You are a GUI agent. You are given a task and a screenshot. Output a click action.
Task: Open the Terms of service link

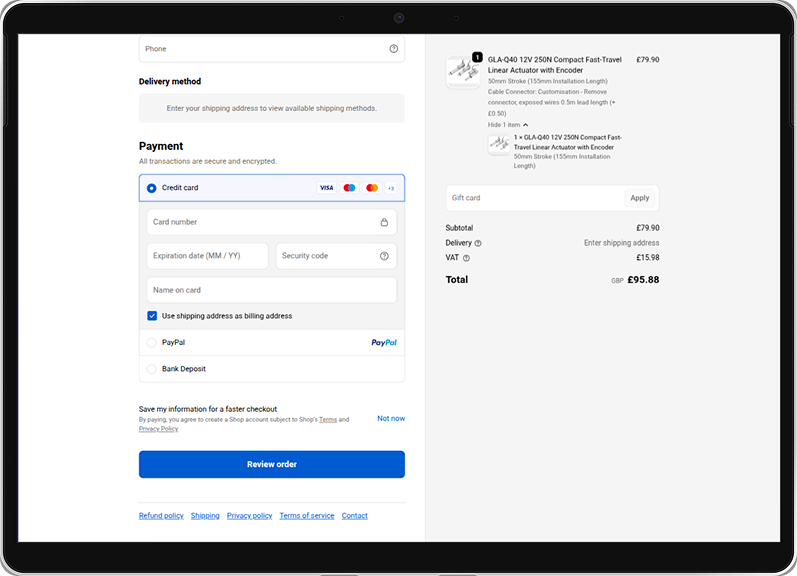coord(307,516)
